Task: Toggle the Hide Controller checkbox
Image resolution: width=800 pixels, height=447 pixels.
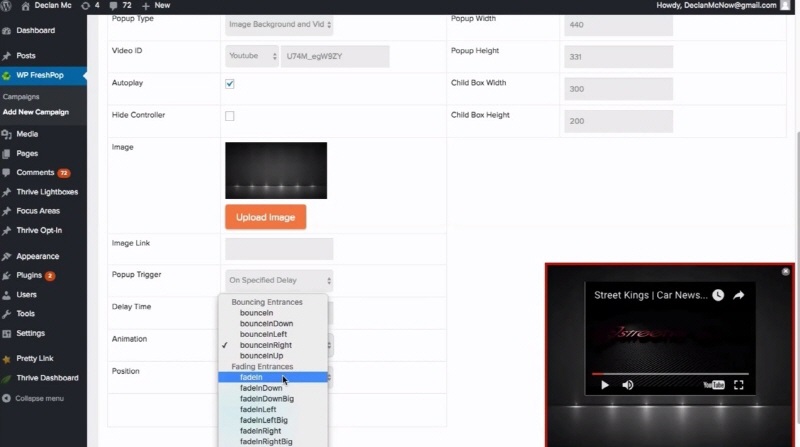Action: pyautogui.click(x=230, y=116)
